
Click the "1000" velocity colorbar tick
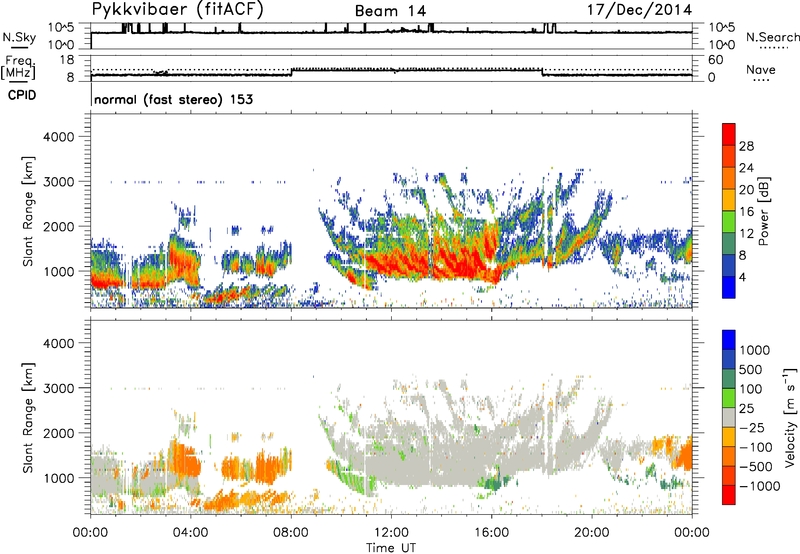[755, 350]
